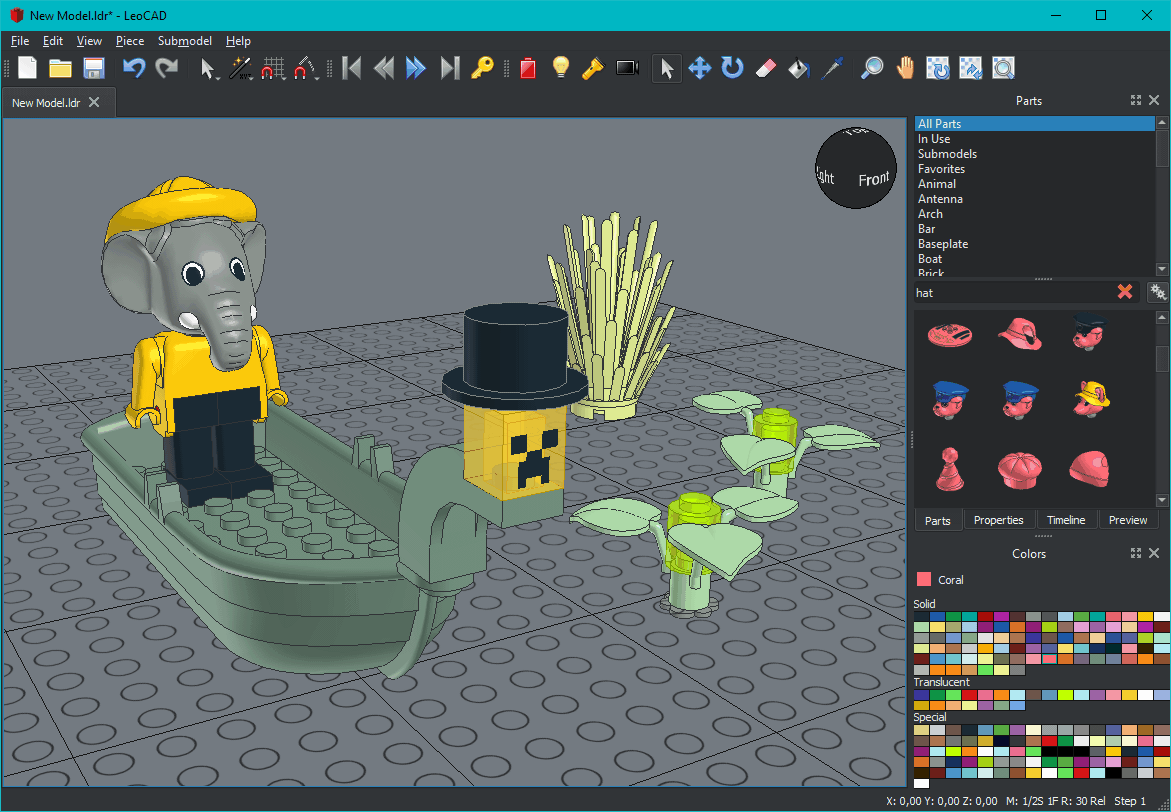Image resolution: width=1171 pixels, height=812 pixels.
Task: Open the Submodel menu
Action: [x=184, y=41]
